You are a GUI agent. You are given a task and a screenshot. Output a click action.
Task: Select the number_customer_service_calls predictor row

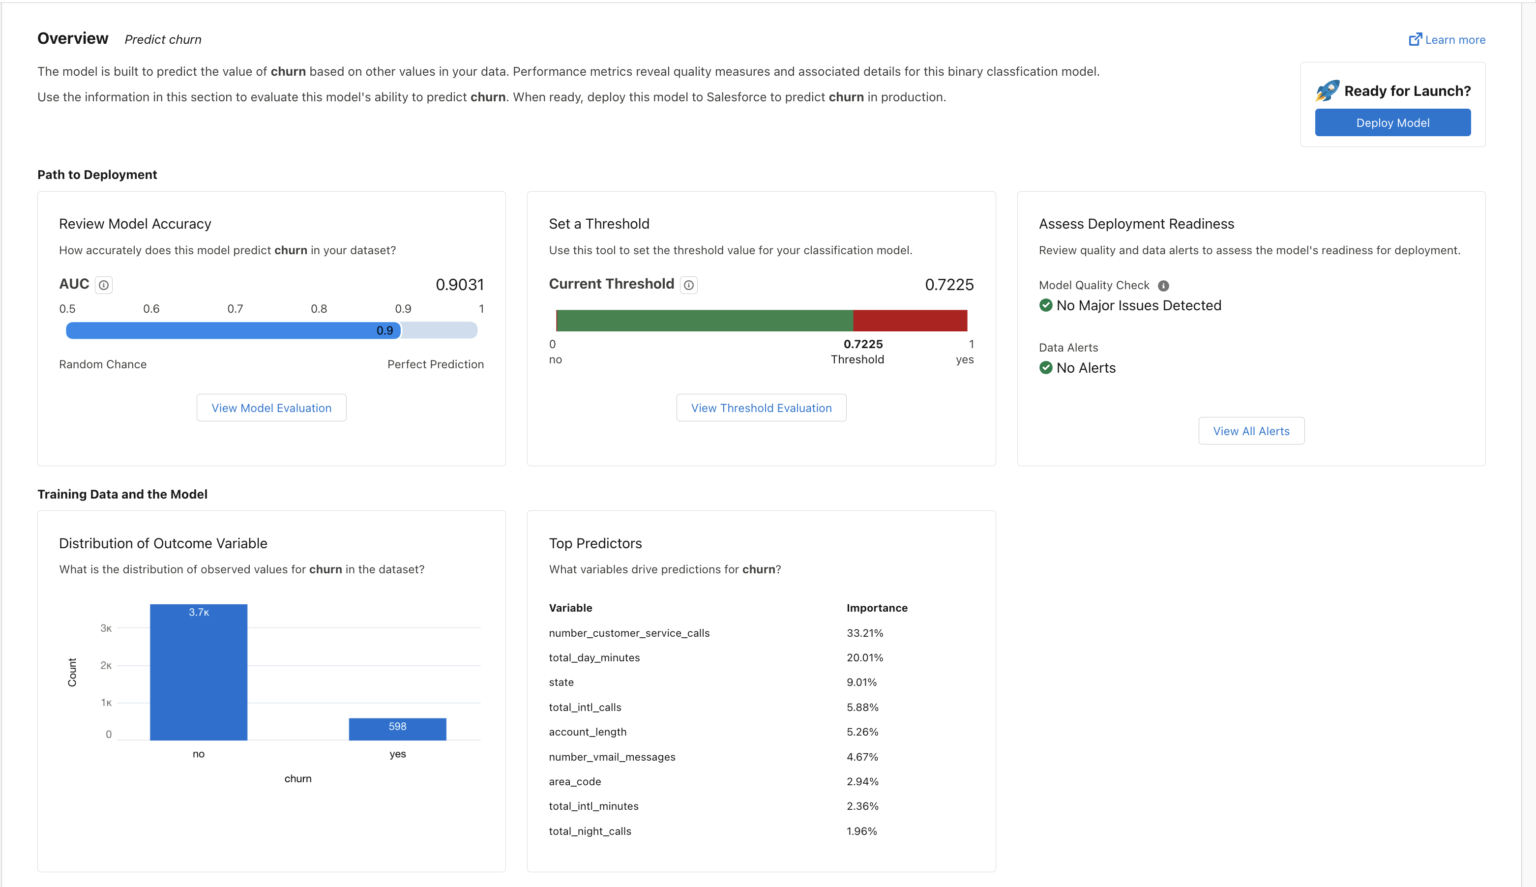tap(629, 632)
